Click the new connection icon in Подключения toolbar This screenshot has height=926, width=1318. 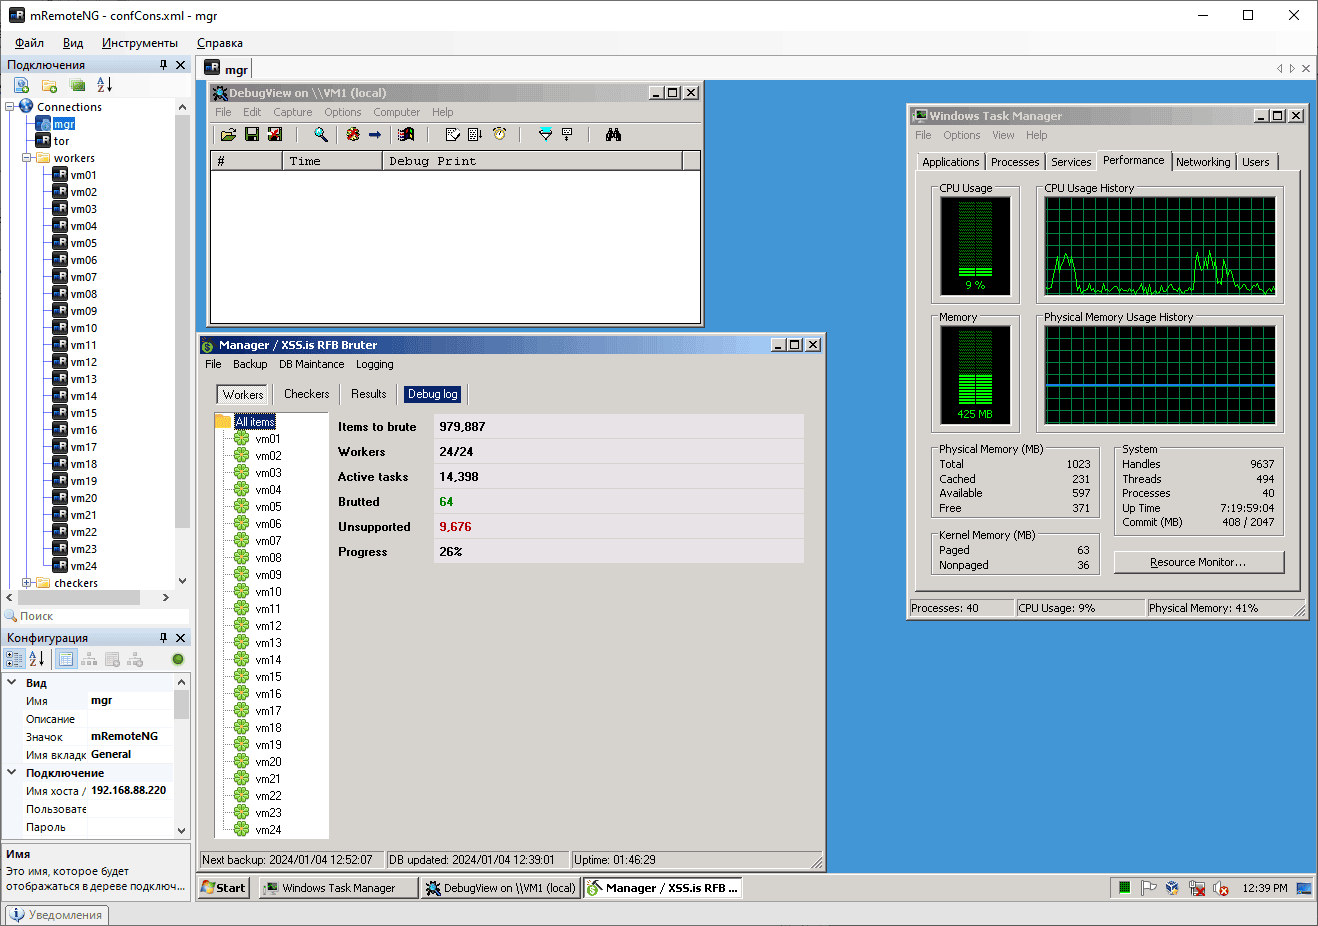(x=21, y=86)
